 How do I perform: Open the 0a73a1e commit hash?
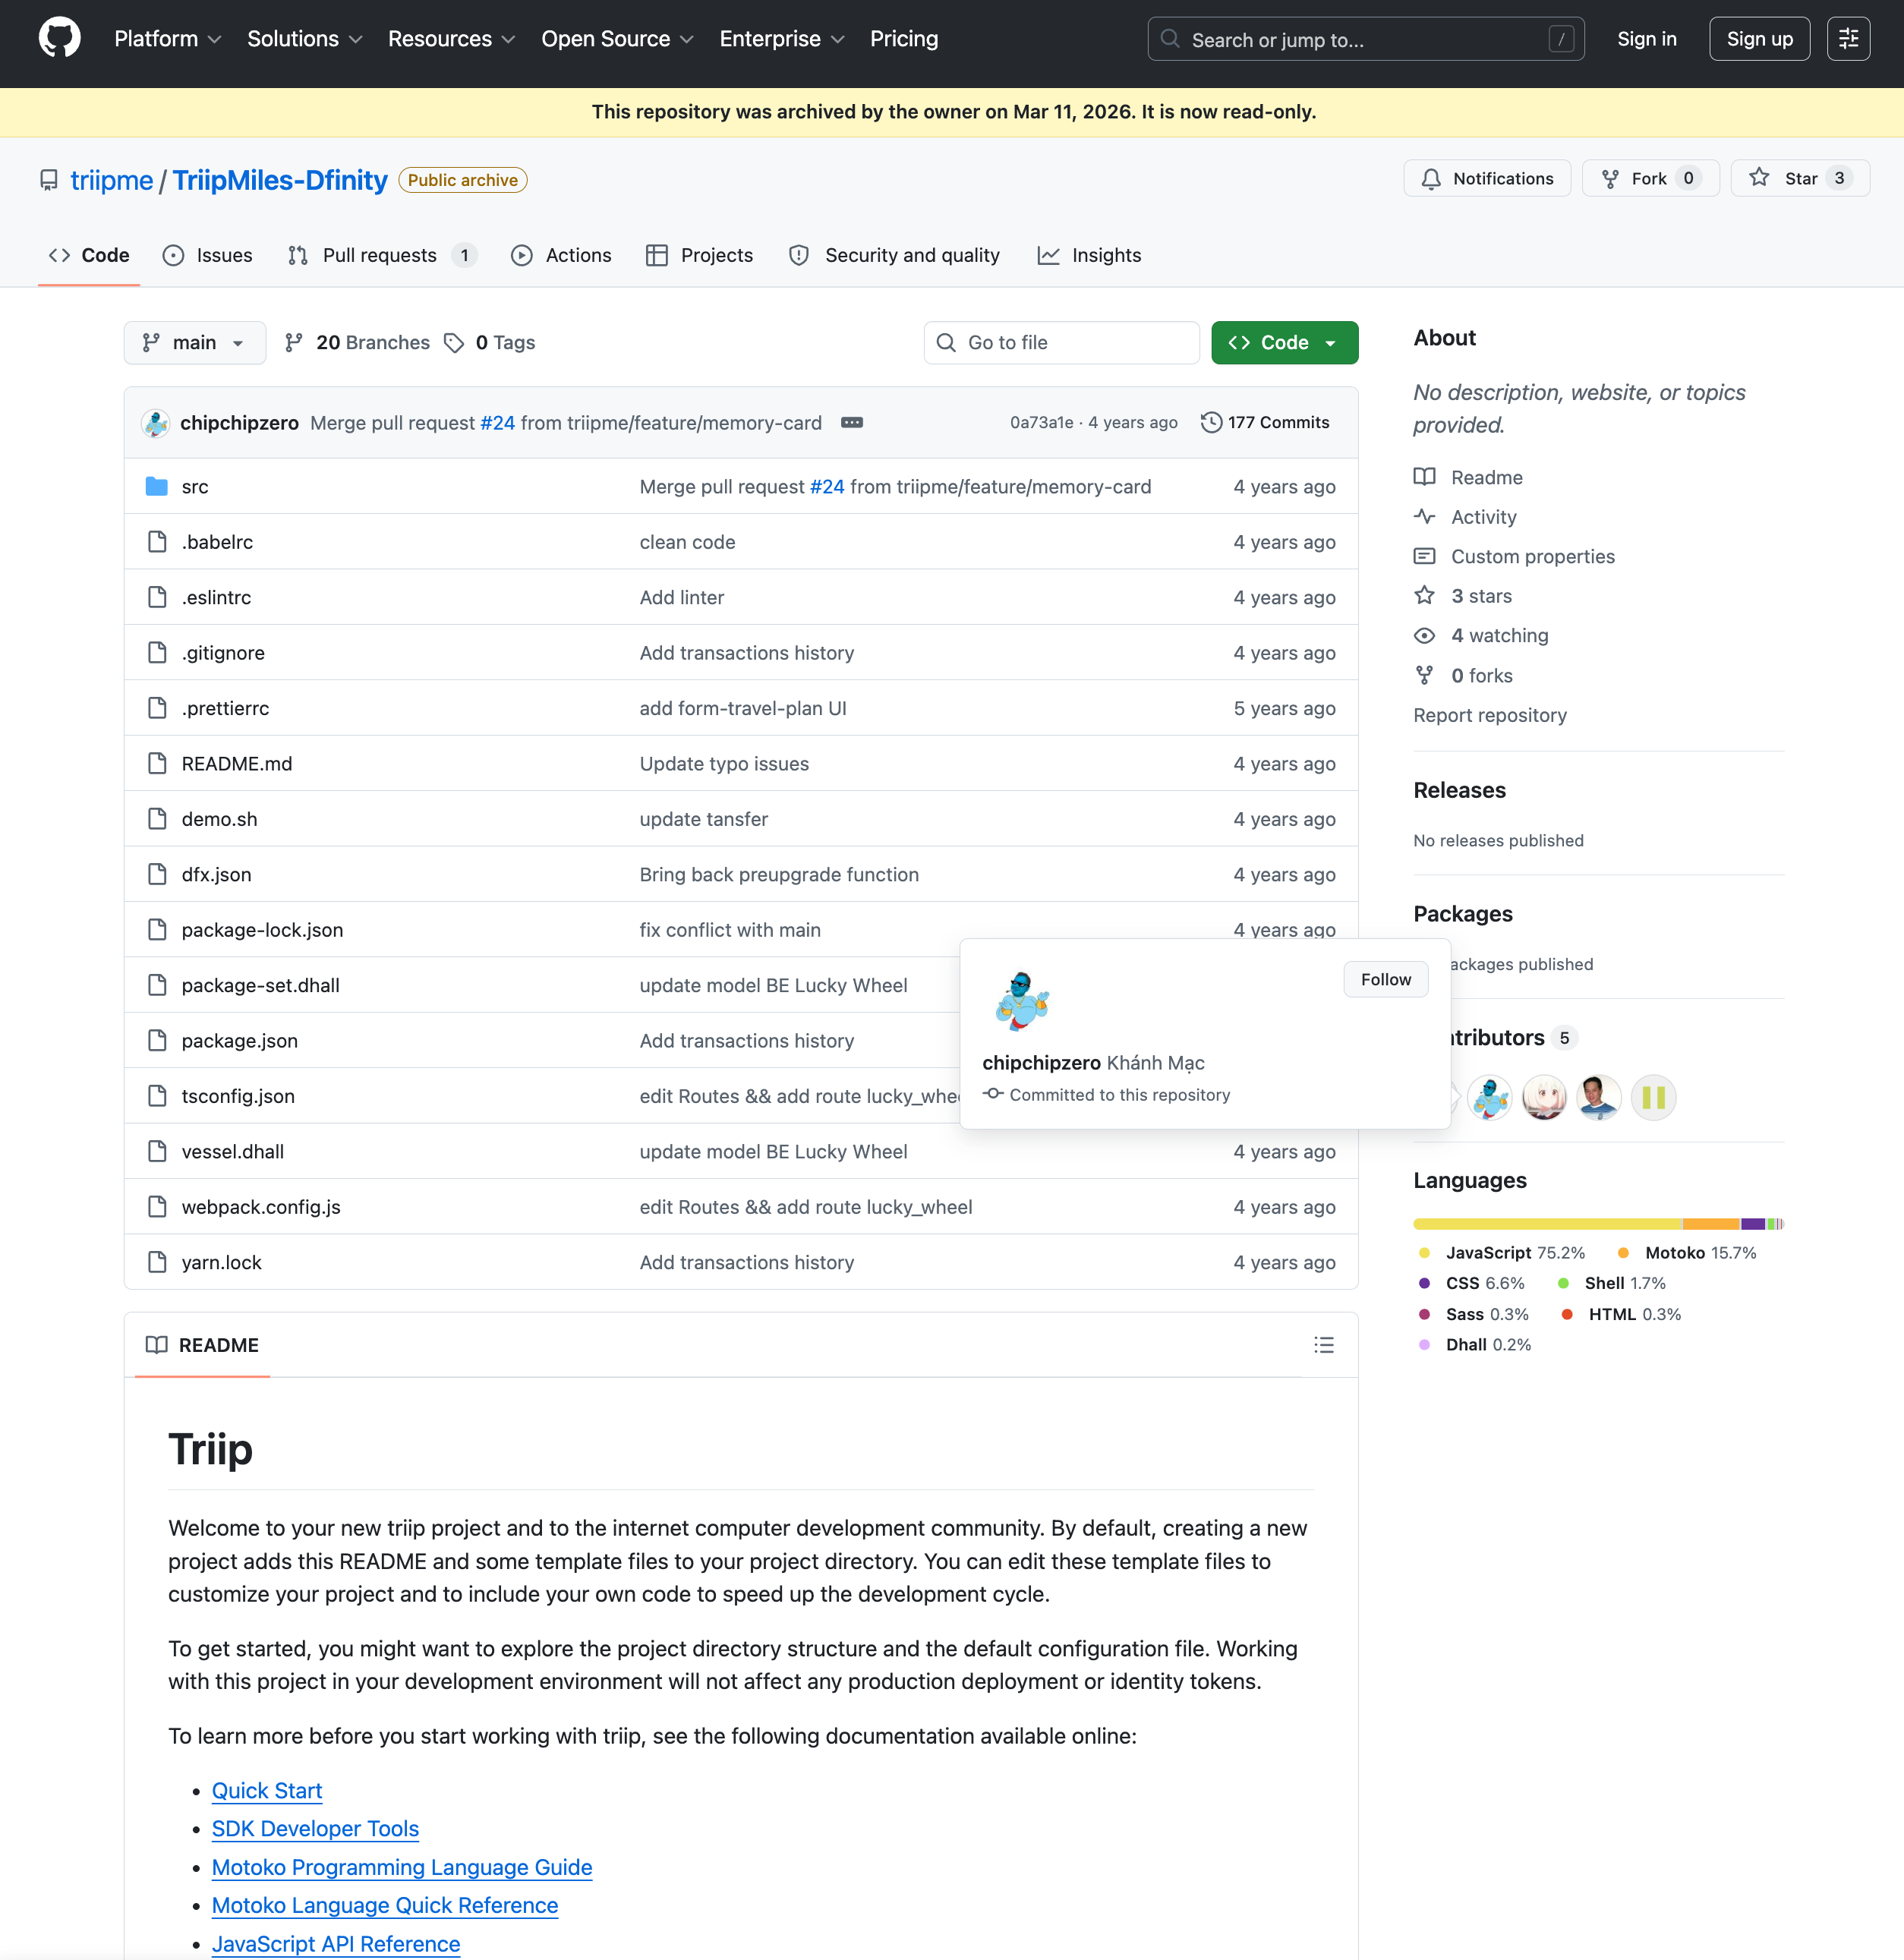point(1041,422)
